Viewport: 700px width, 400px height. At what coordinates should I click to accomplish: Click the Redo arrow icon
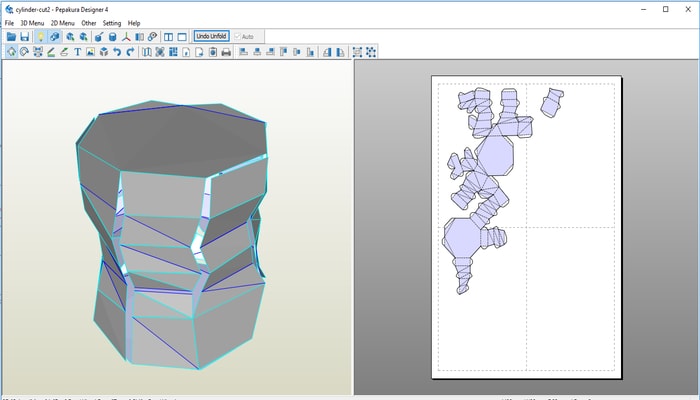(x=131, y=51)
